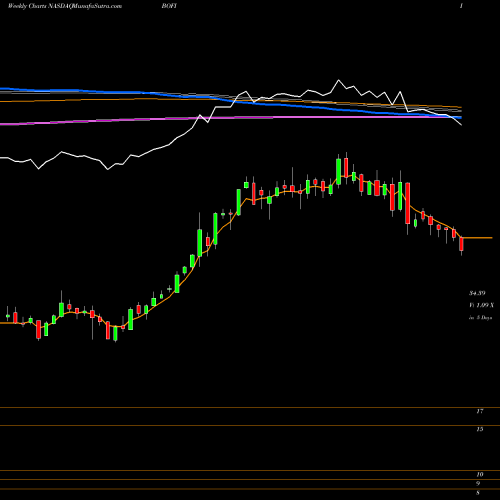The height and width of the screenshot is (500, 500).
Task: Click the final red candlestick of the chart
Action: pyautogui.click(x=461, y=244)
